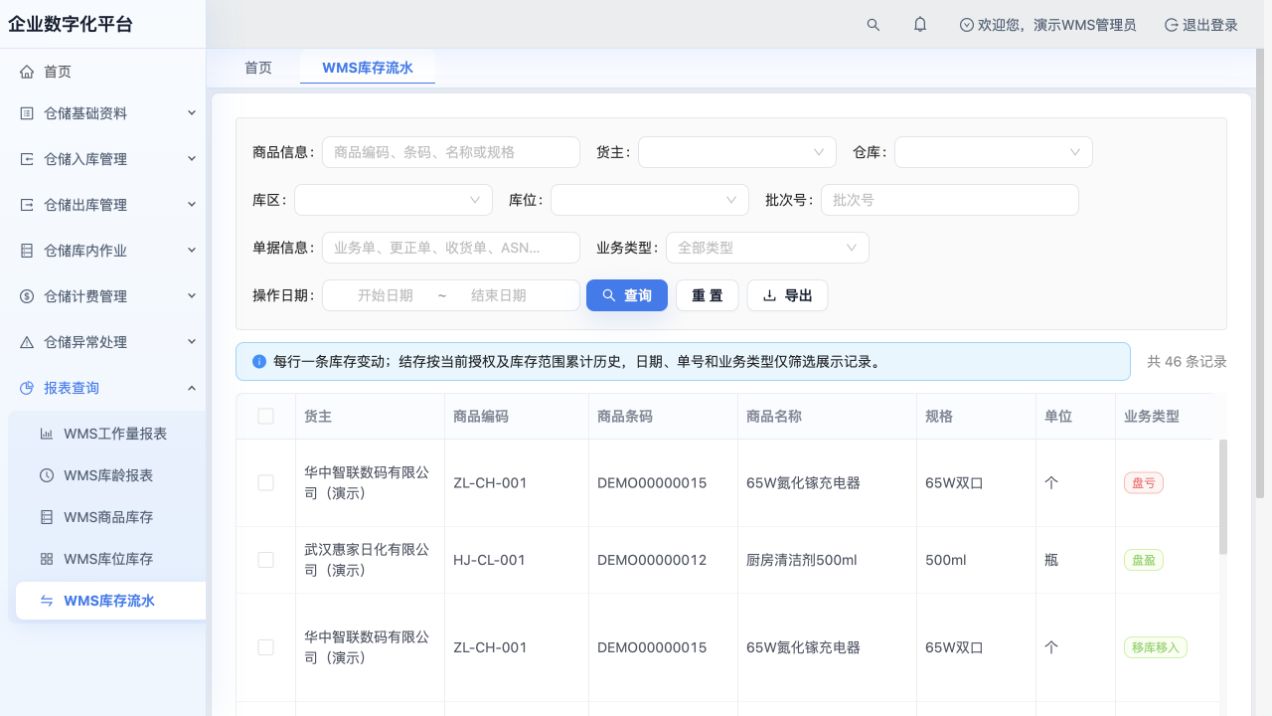
Task: Click the 仓储基础资料 menu icon
Action: [x=27, y=114]
